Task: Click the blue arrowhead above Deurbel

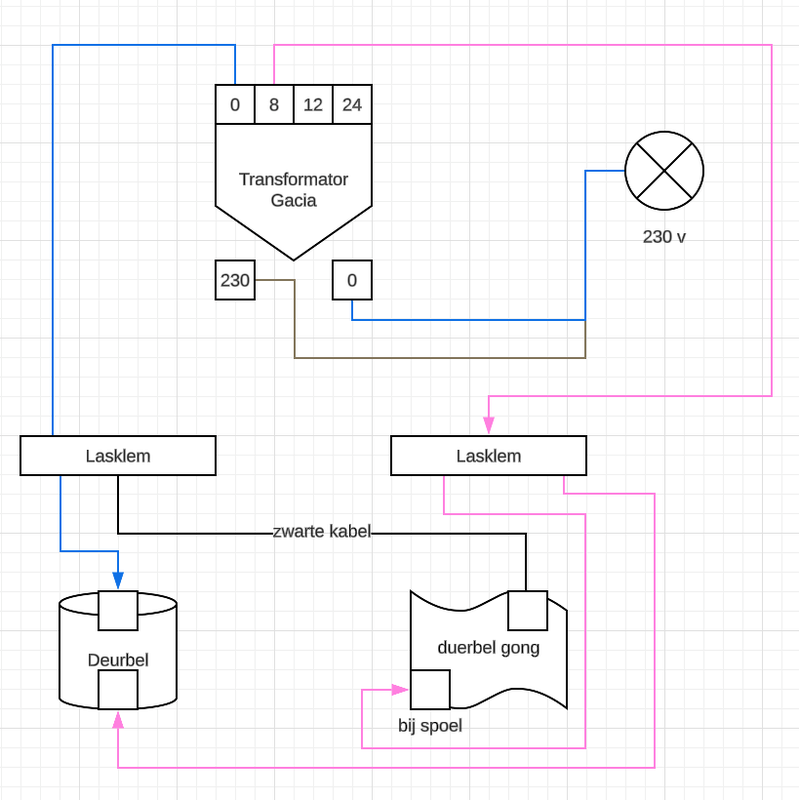Action: click(x=118, y=581)
